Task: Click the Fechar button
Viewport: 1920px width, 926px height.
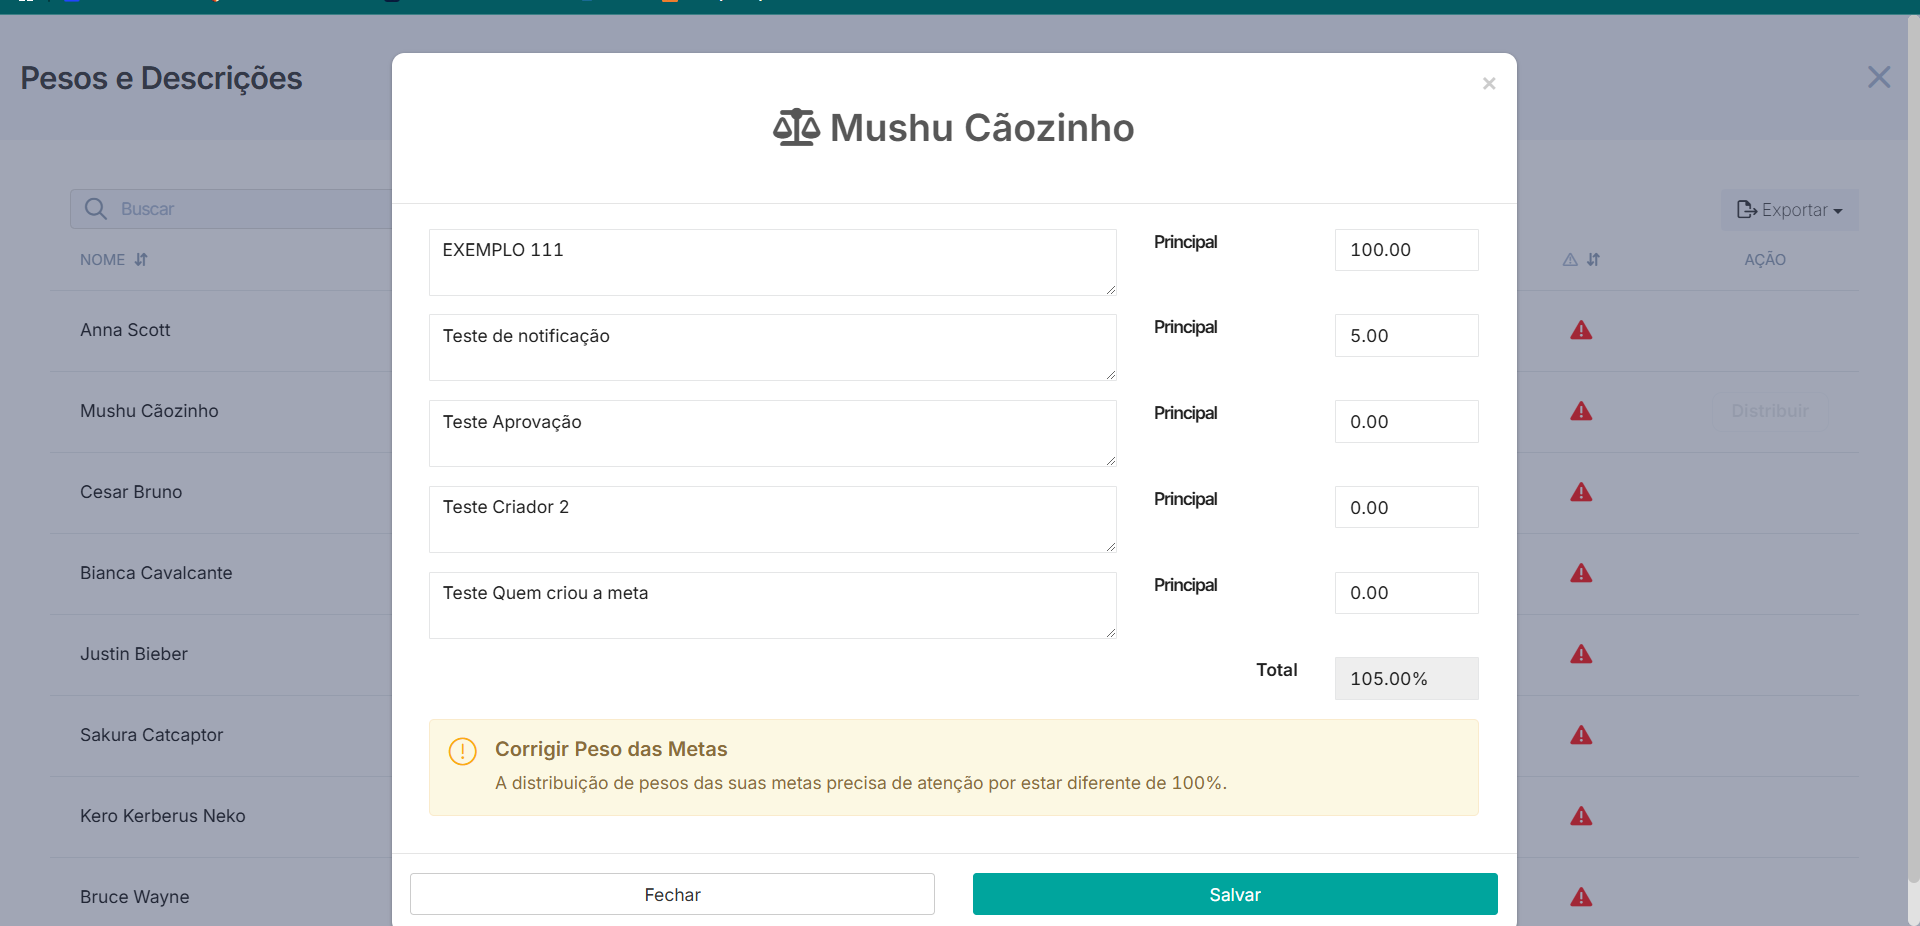Action: (672, 894)
